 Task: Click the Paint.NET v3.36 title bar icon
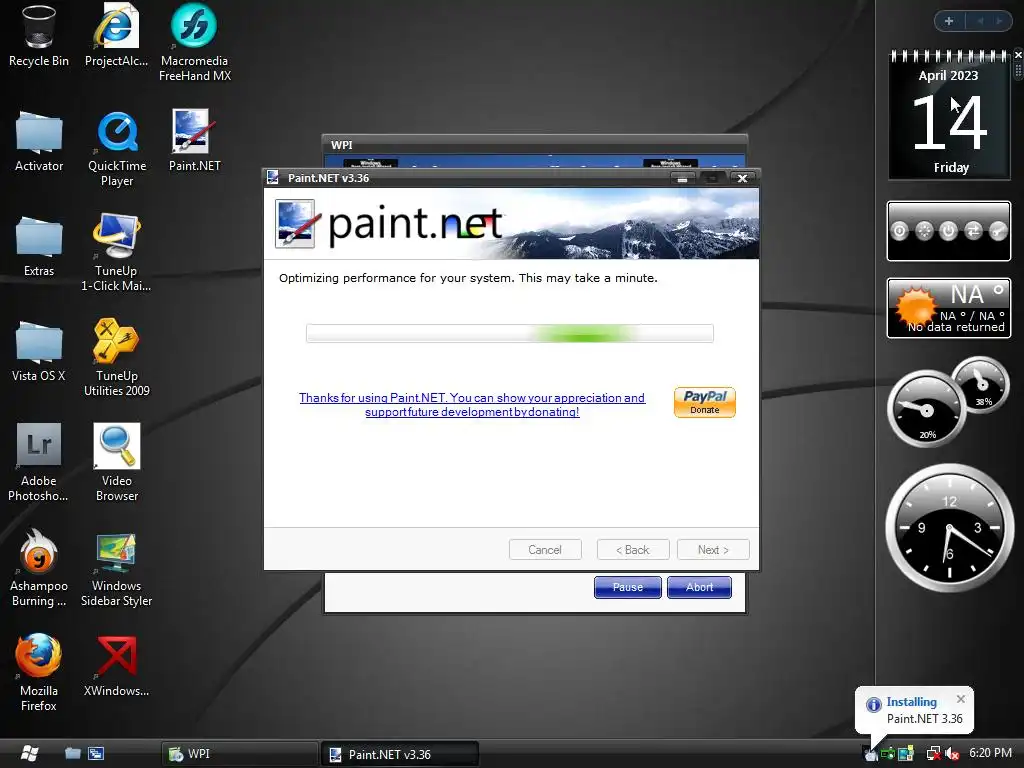(x=273, y=178)
